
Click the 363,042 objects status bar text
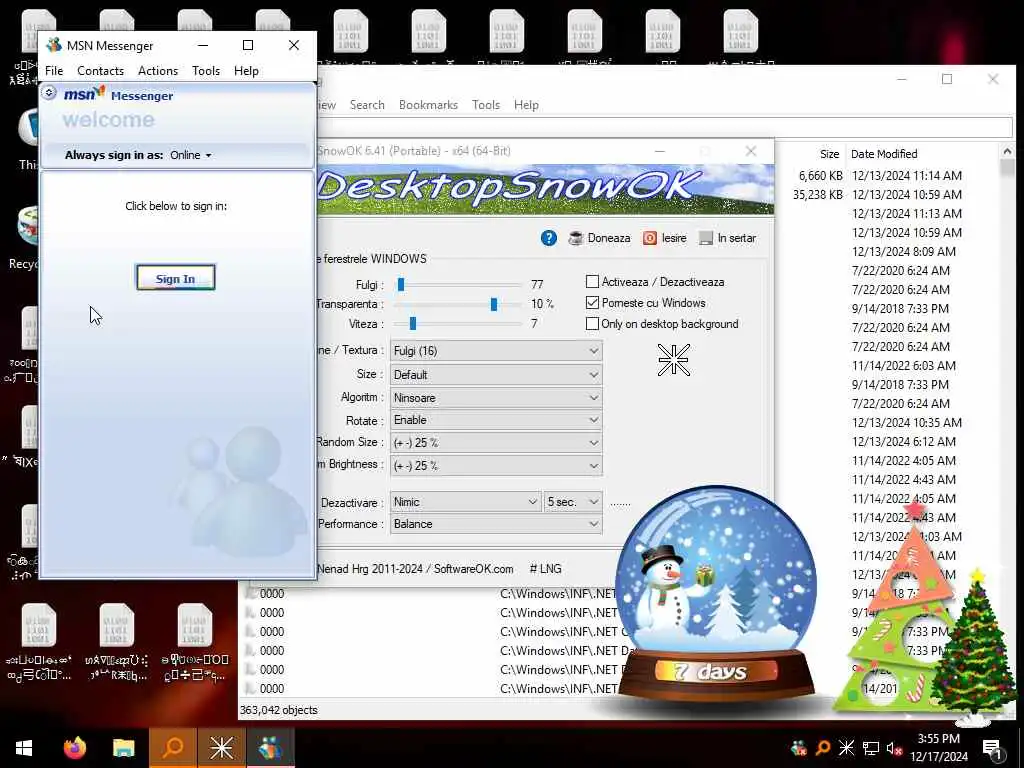coord(279,711)
